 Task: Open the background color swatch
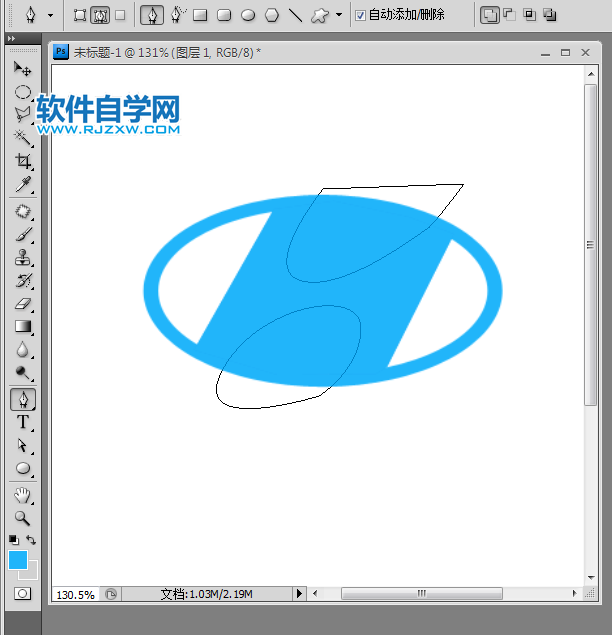coord(32,573)
